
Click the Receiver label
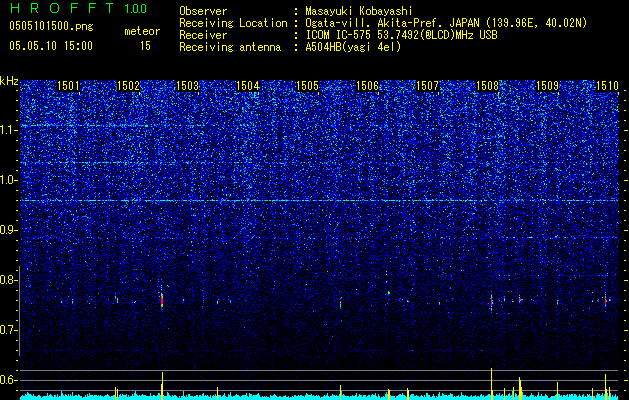pos(203,35)
